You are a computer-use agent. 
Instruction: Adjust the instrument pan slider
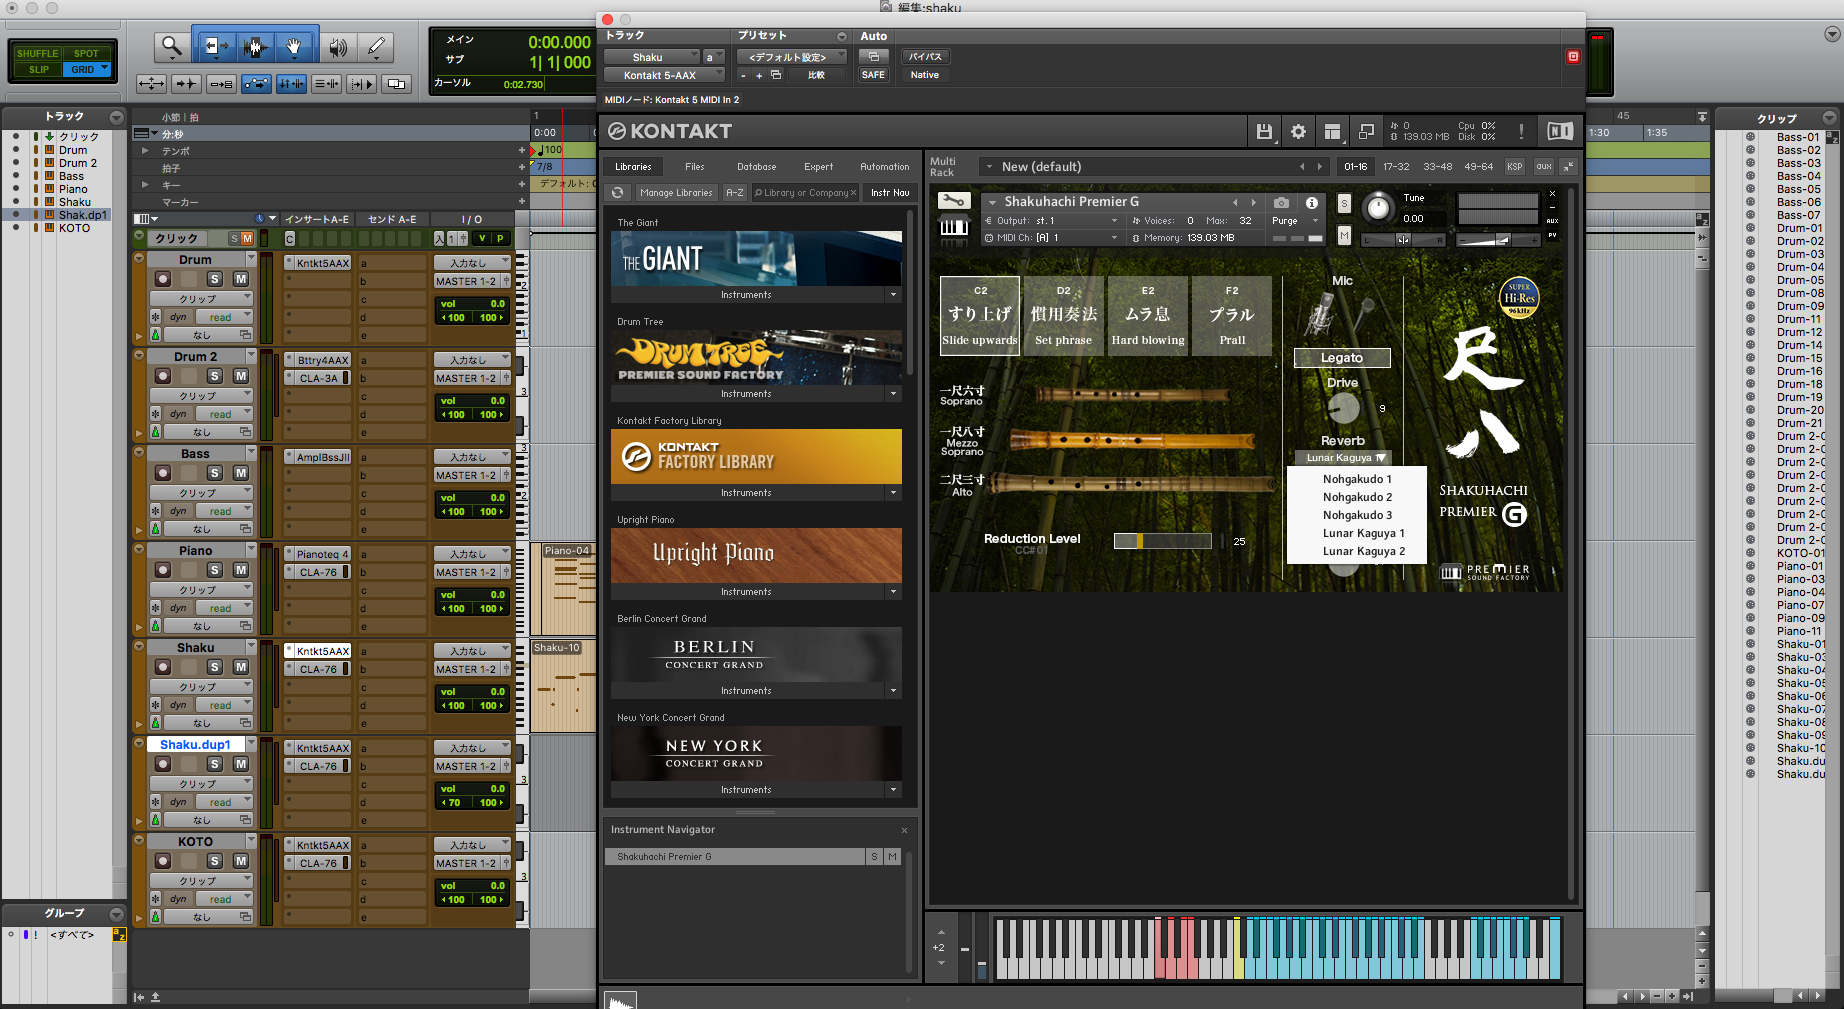(x=1402, y=240)
